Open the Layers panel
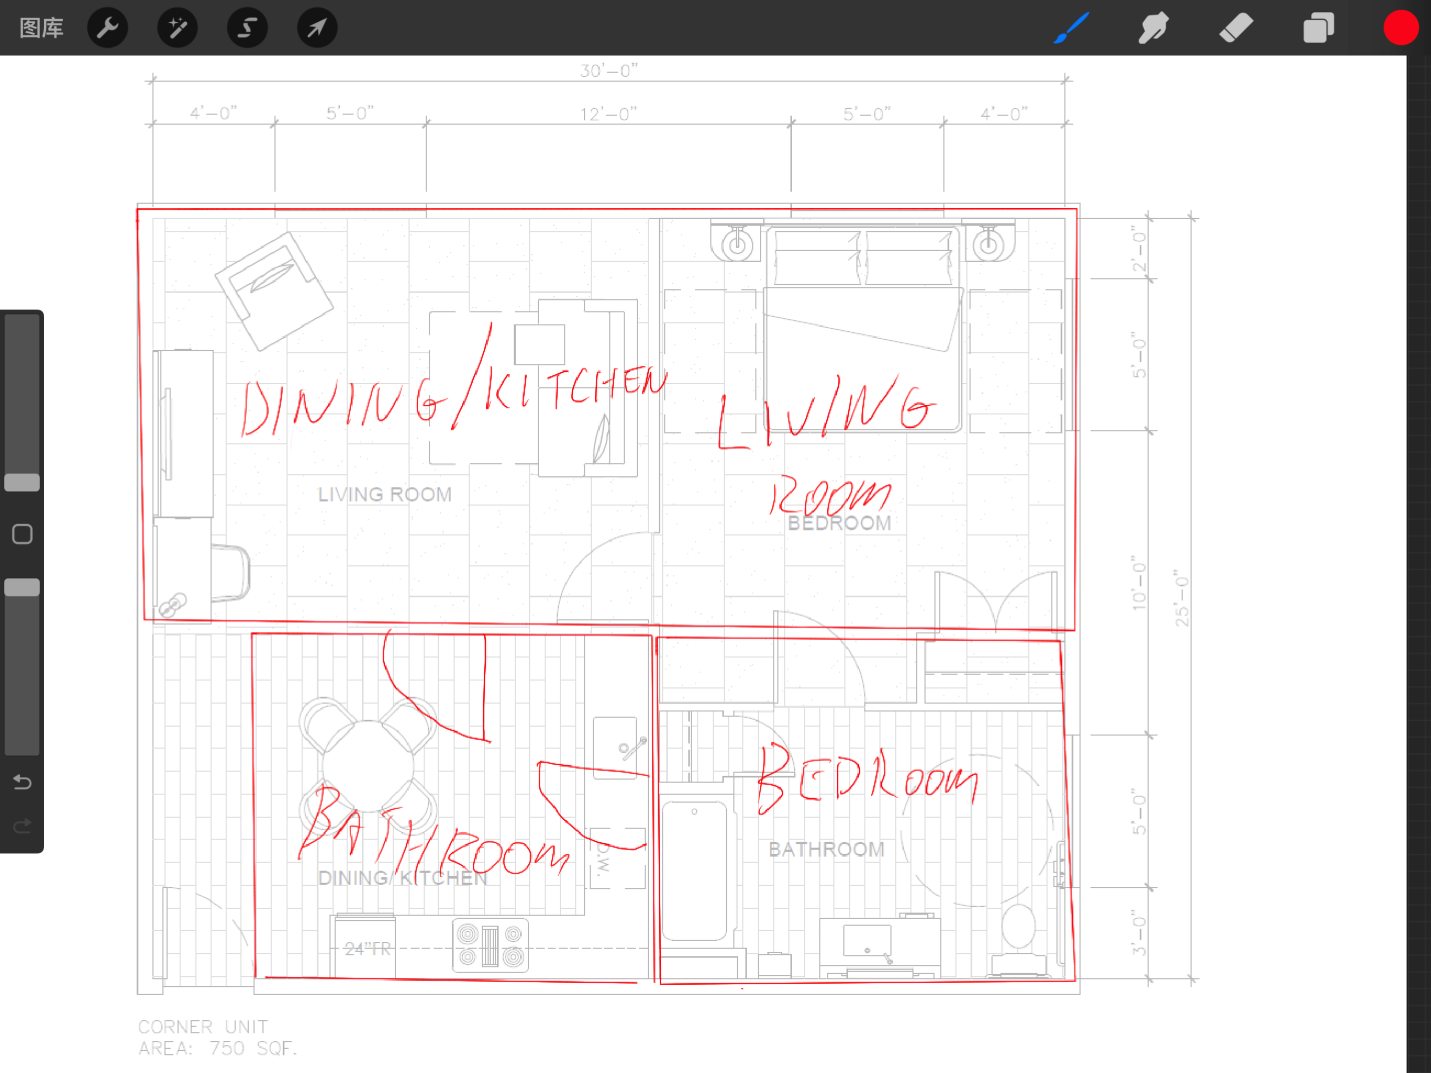1431x1073 pixels. click(1318, 28)
